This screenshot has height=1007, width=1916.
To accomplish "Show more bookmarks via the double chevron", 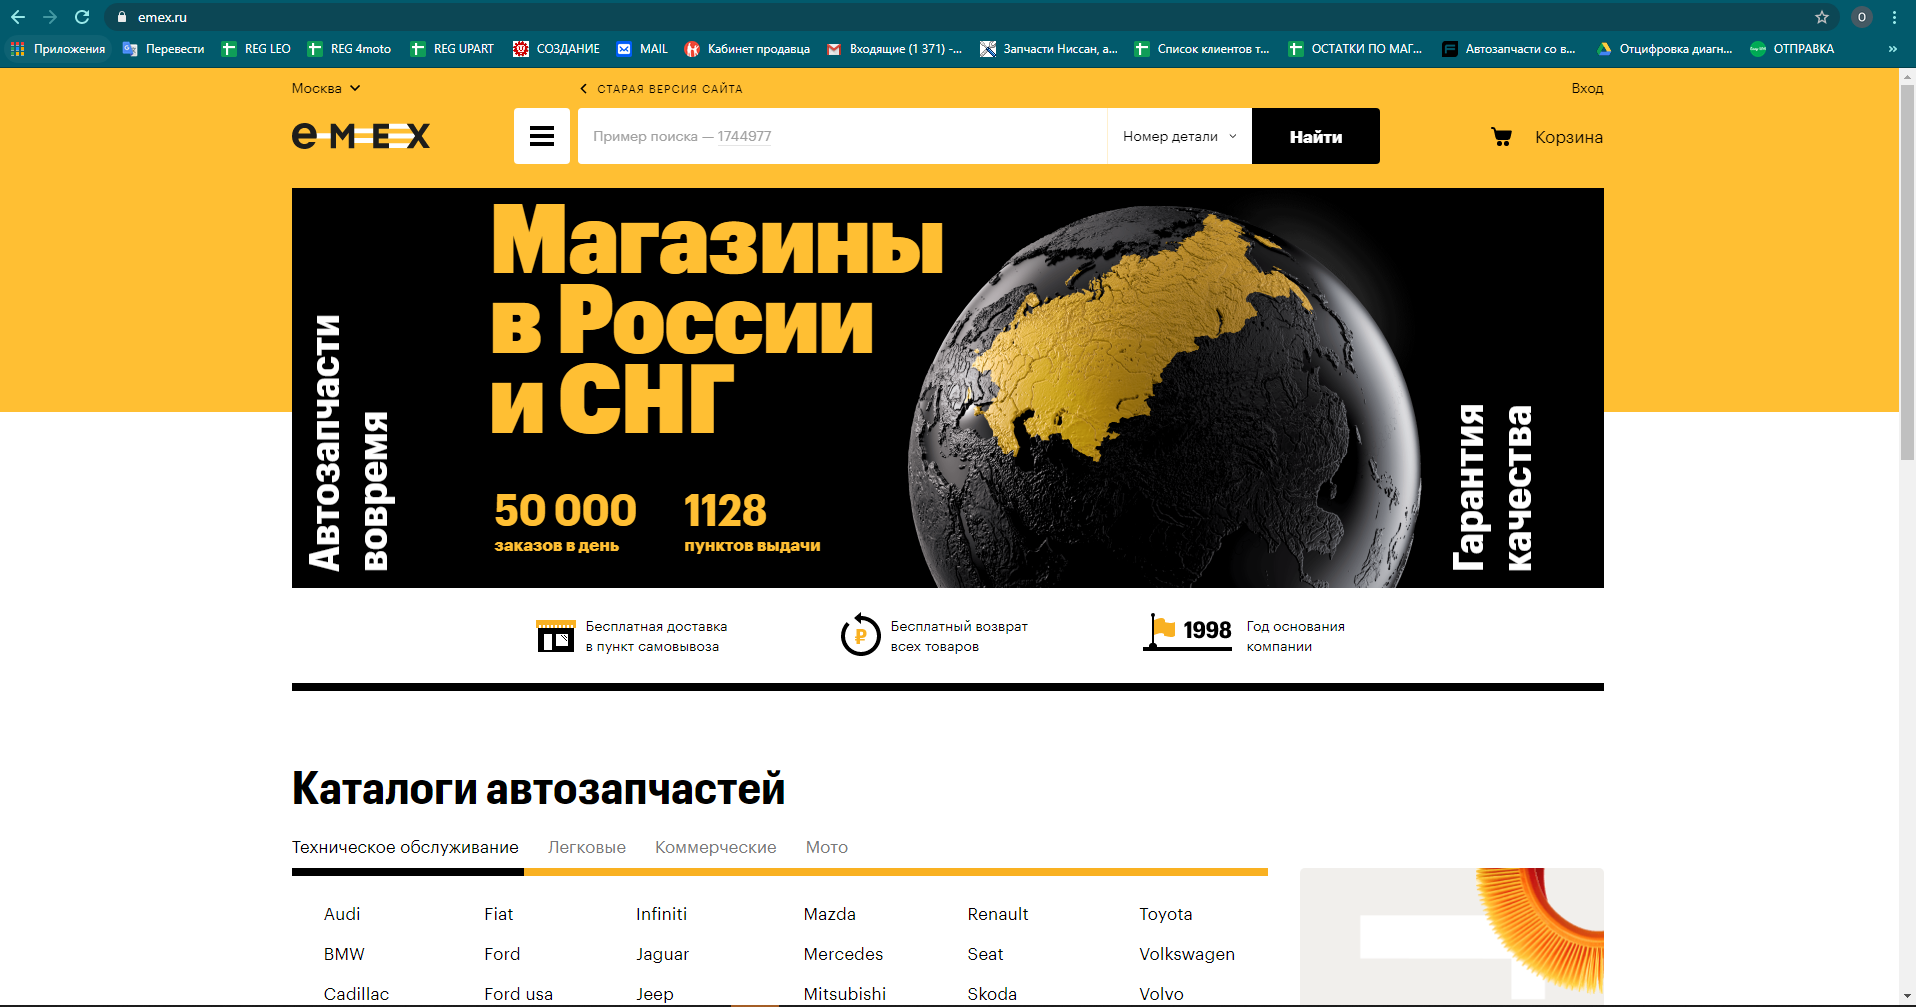I will click(1892, 49).
